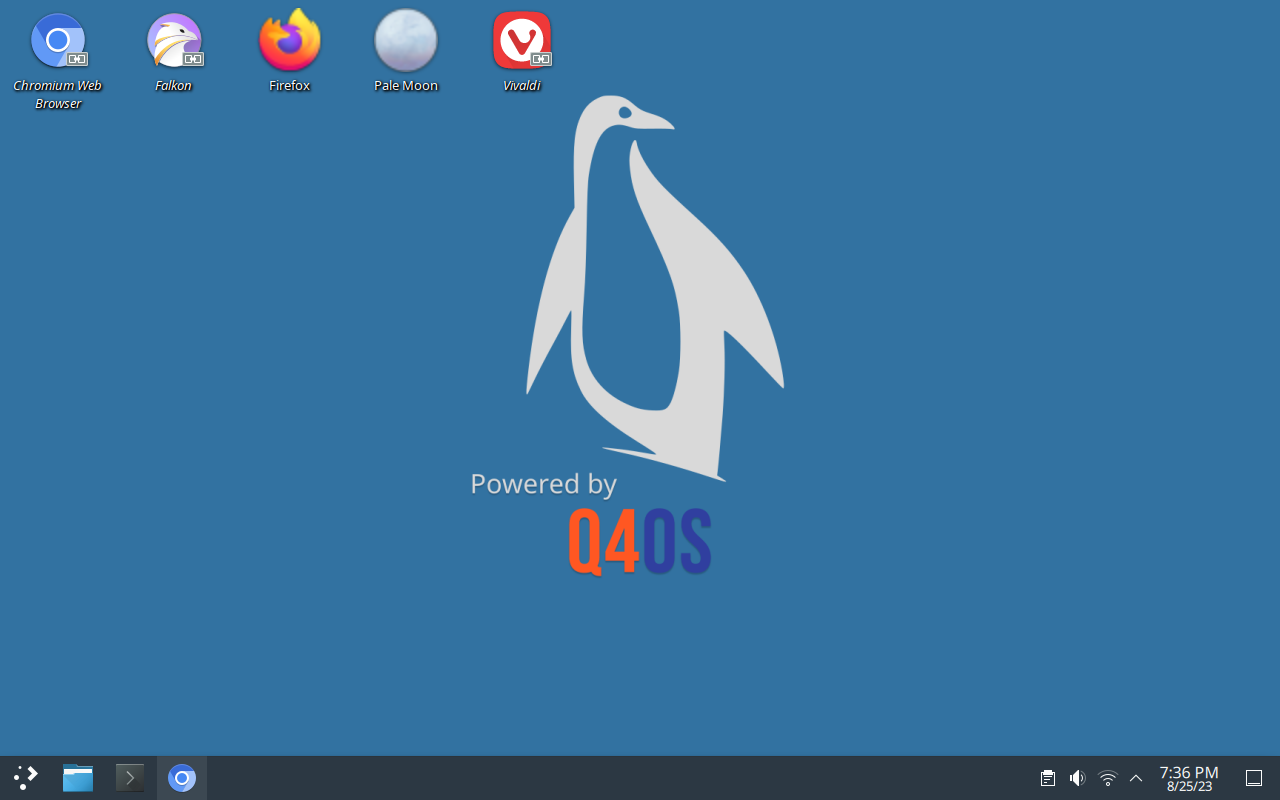Select the Pale Moon desktop icon
The height and width of the screenshot is (800, 1280).
406,41
